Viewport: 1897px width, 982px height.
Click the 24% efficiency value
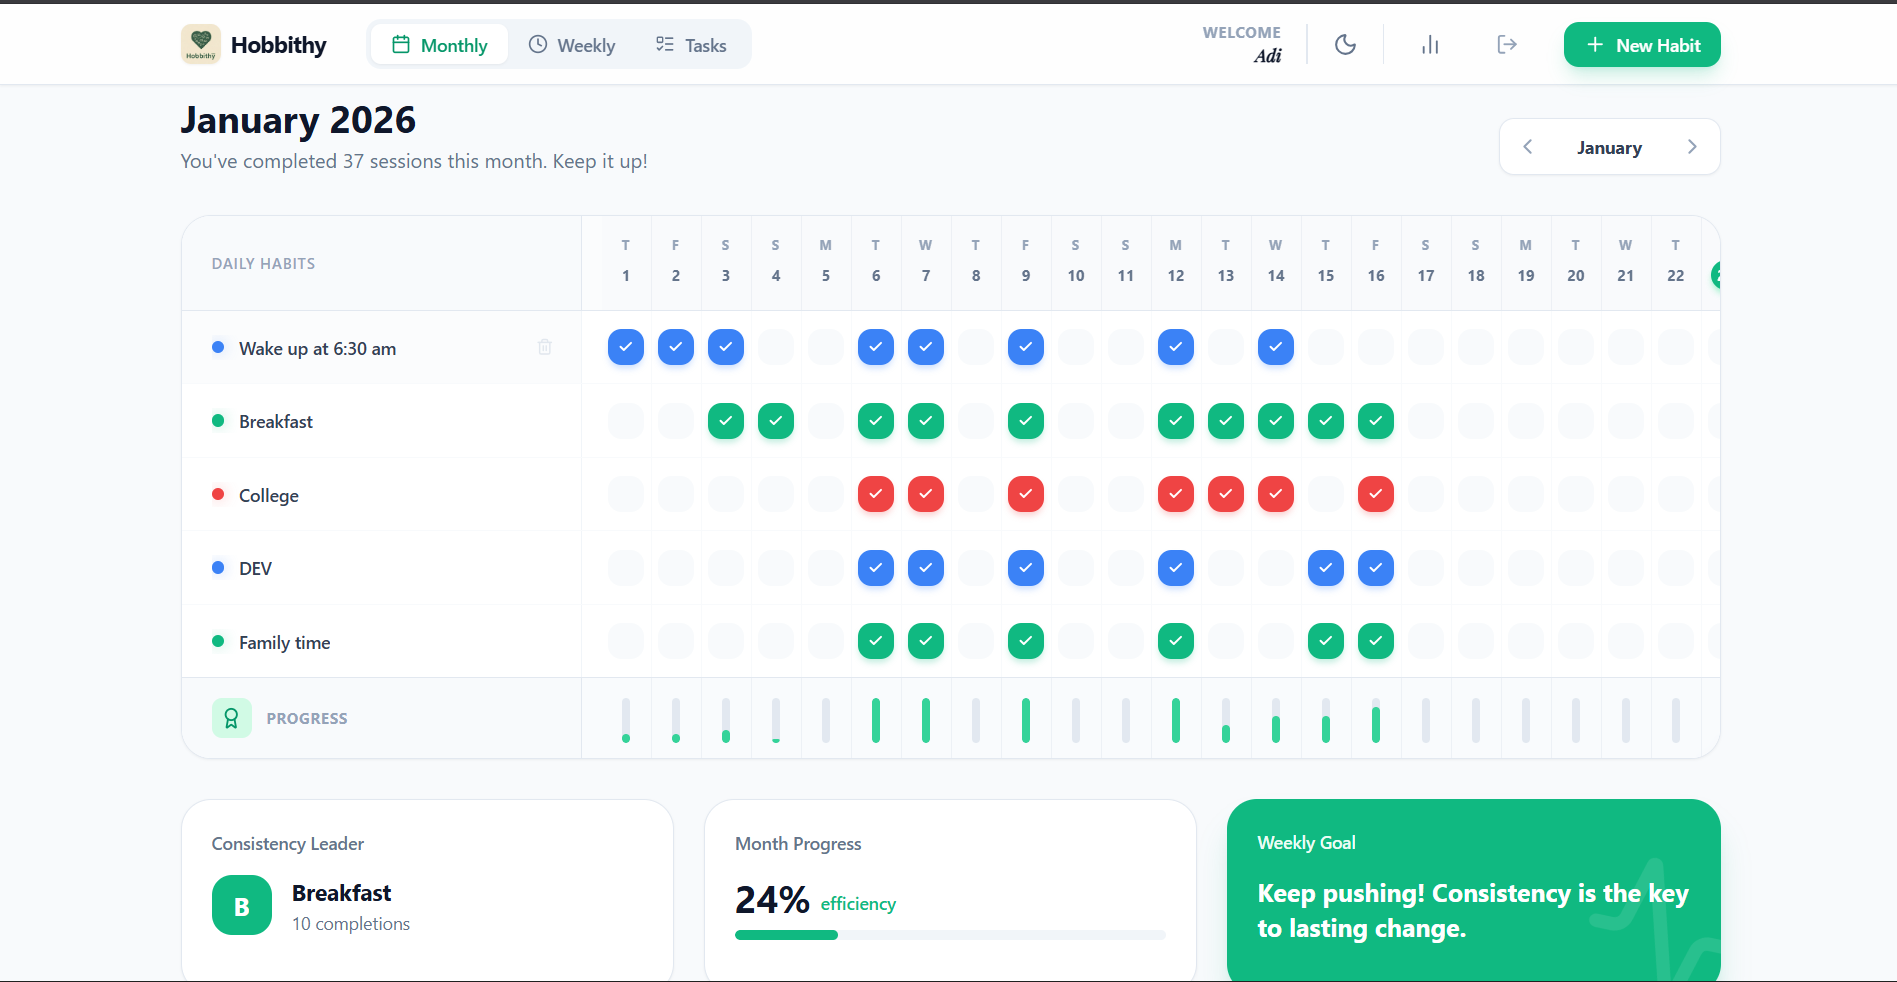772,900
